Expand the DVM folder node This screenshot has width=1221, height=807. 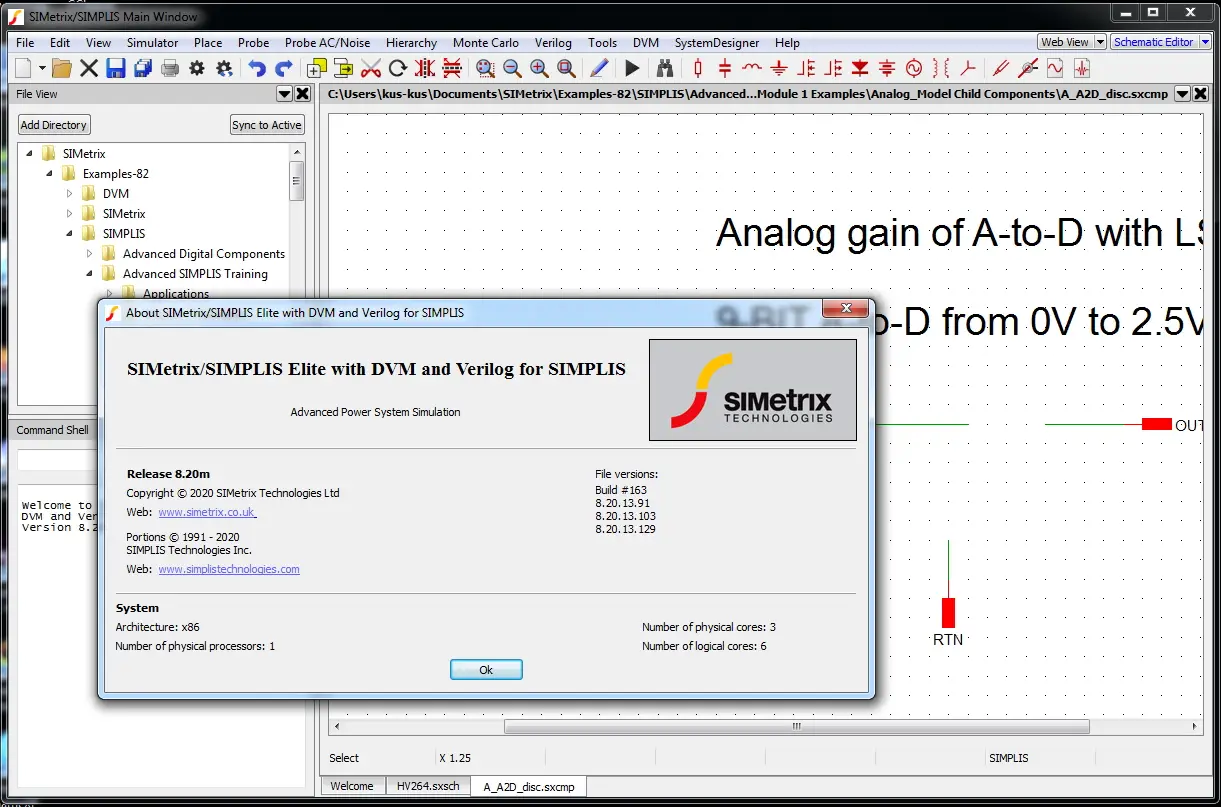click(x=69, y=194)
